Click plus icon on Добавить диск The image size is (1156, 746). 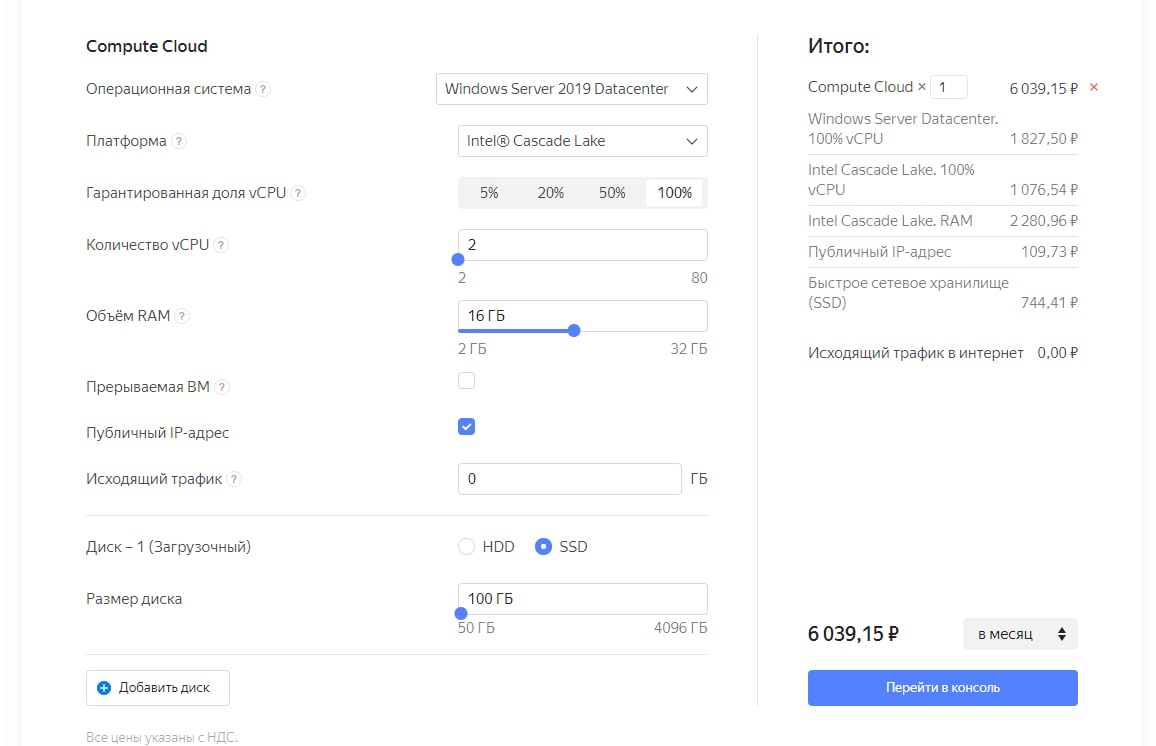[x=104, y=688]
